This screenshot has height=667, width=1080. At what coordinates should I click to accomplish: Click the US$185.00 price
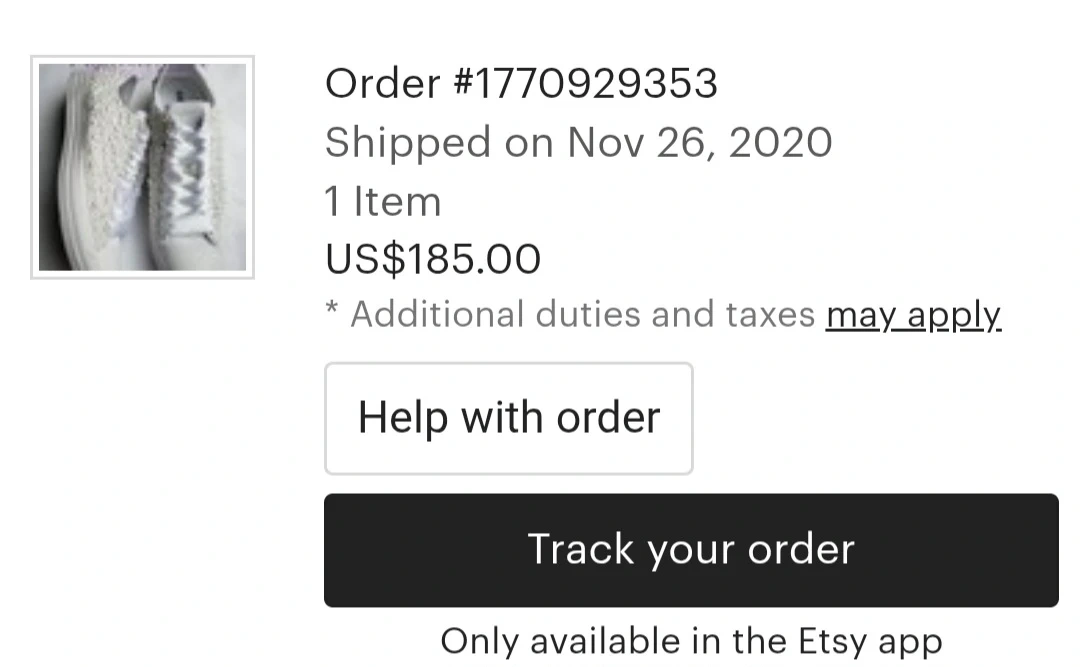coord(433,259)
